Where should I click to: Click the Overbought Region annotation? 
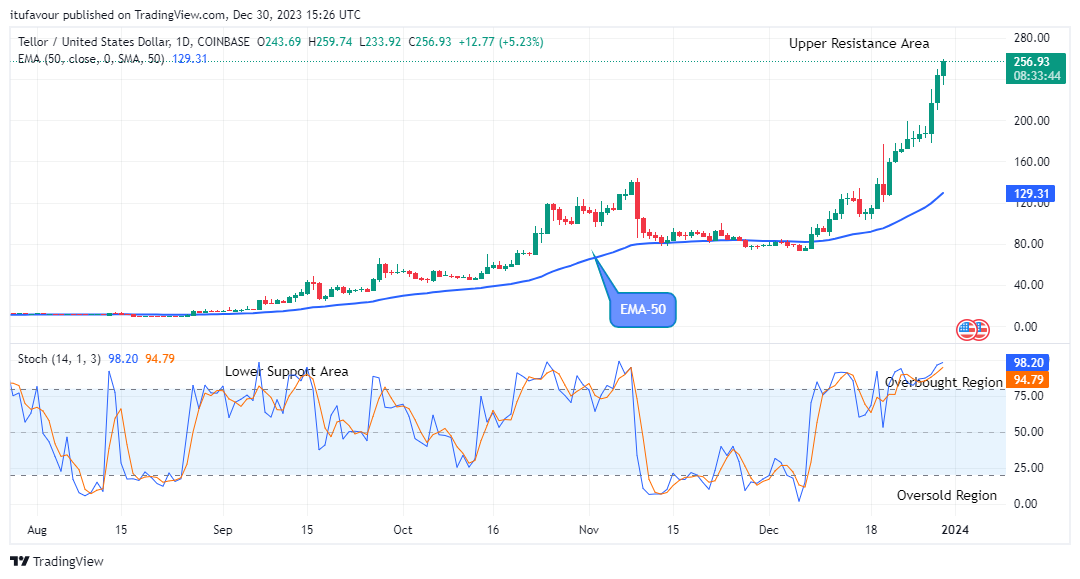(x=944, y=382)
